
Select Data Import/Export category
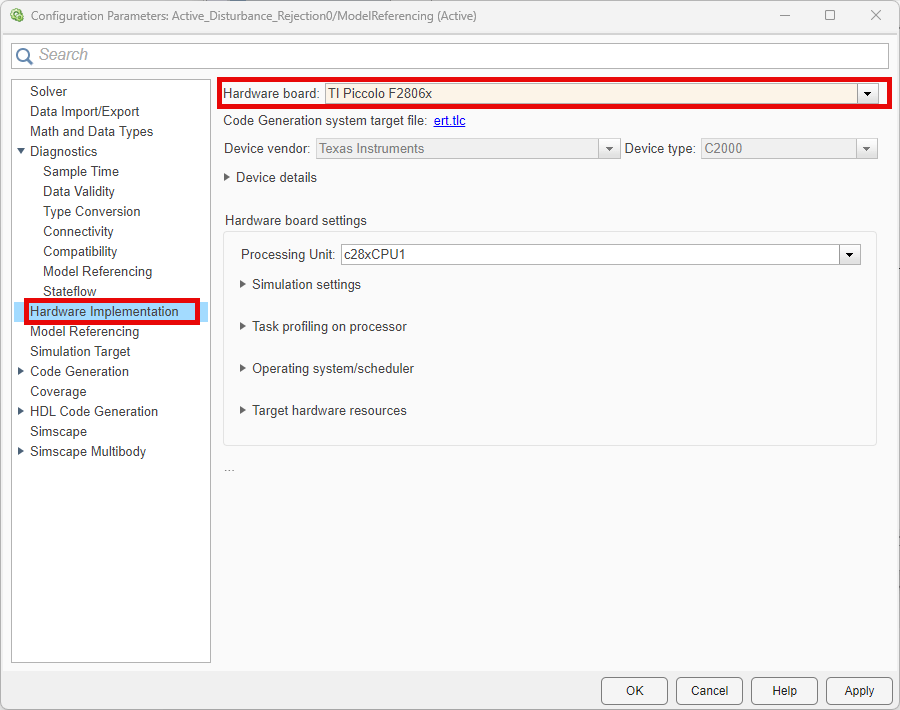click(x=85, y=112)
